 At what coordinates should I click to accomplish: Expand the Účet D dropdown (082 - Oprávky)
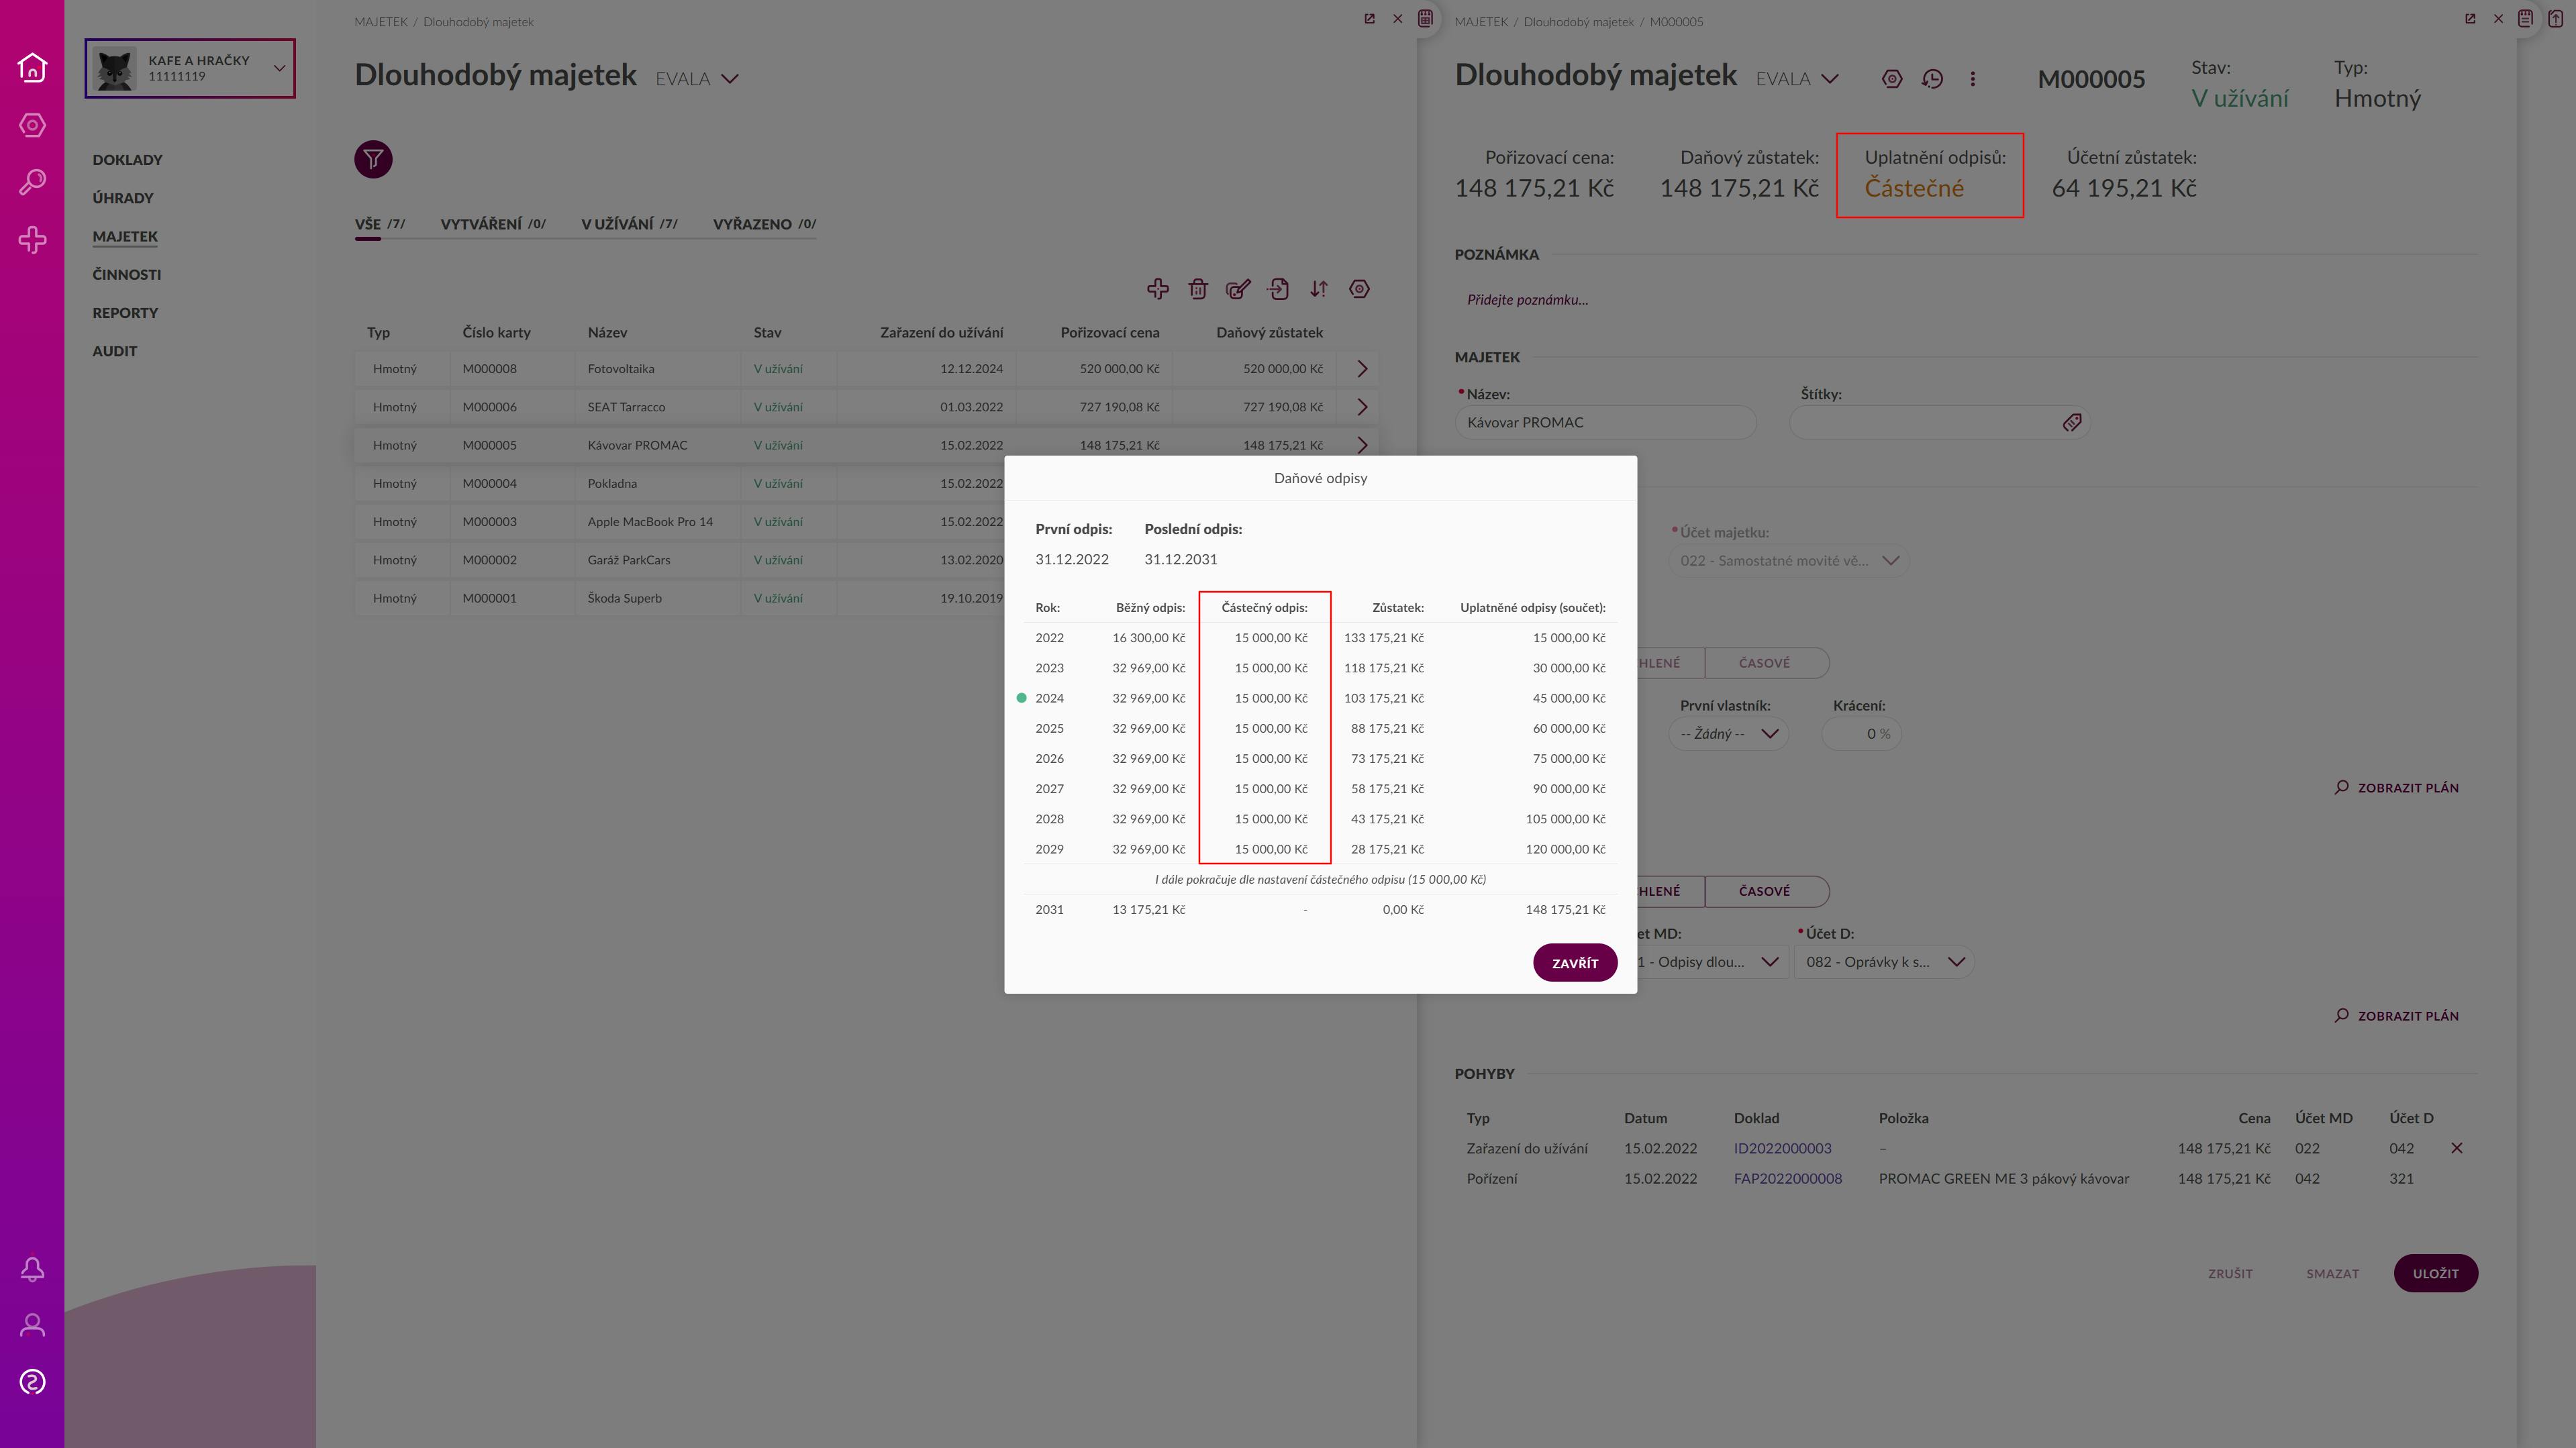click(1884, 962)
